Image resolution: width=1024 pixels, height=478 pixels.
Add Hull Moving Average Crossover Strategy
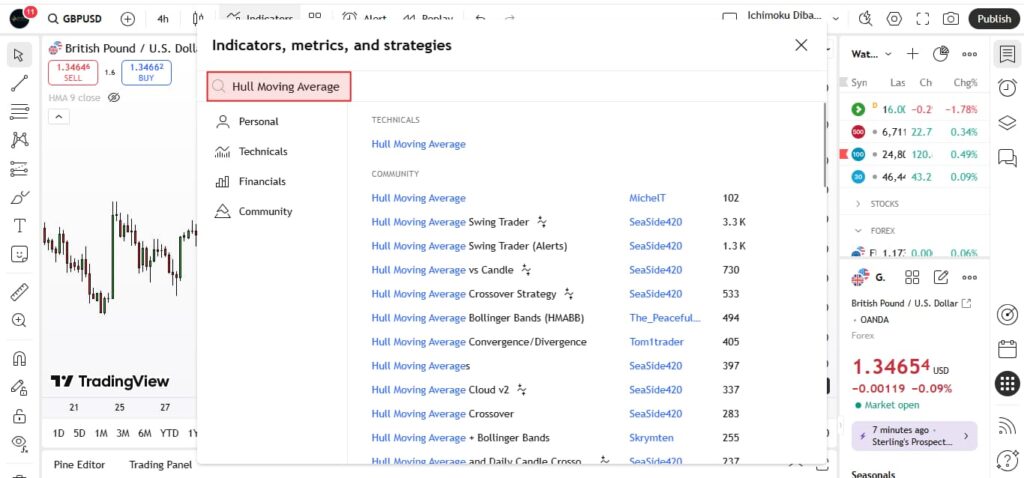click(463, 294)
